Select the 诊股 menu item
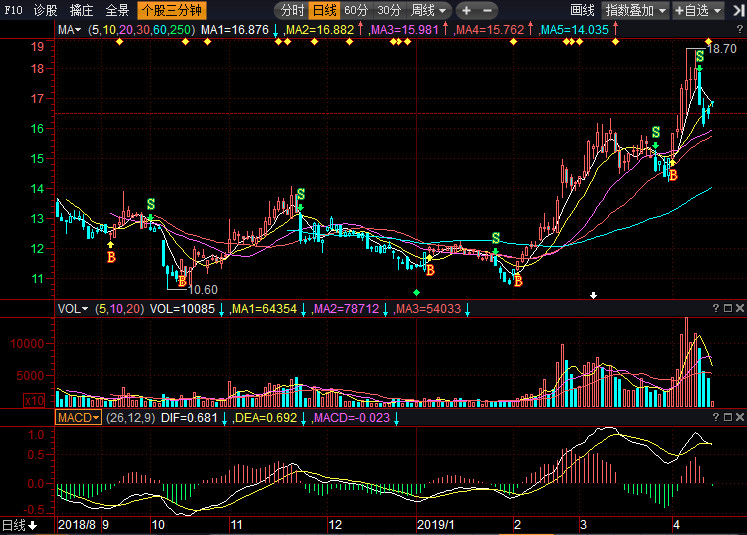The image size is (747, 535). tap(46, 10)
